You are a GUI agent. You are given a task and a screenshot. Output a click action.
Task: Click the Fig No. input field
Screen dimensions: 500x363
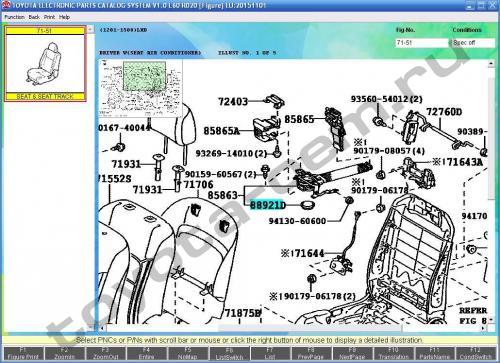click(422, 43)
